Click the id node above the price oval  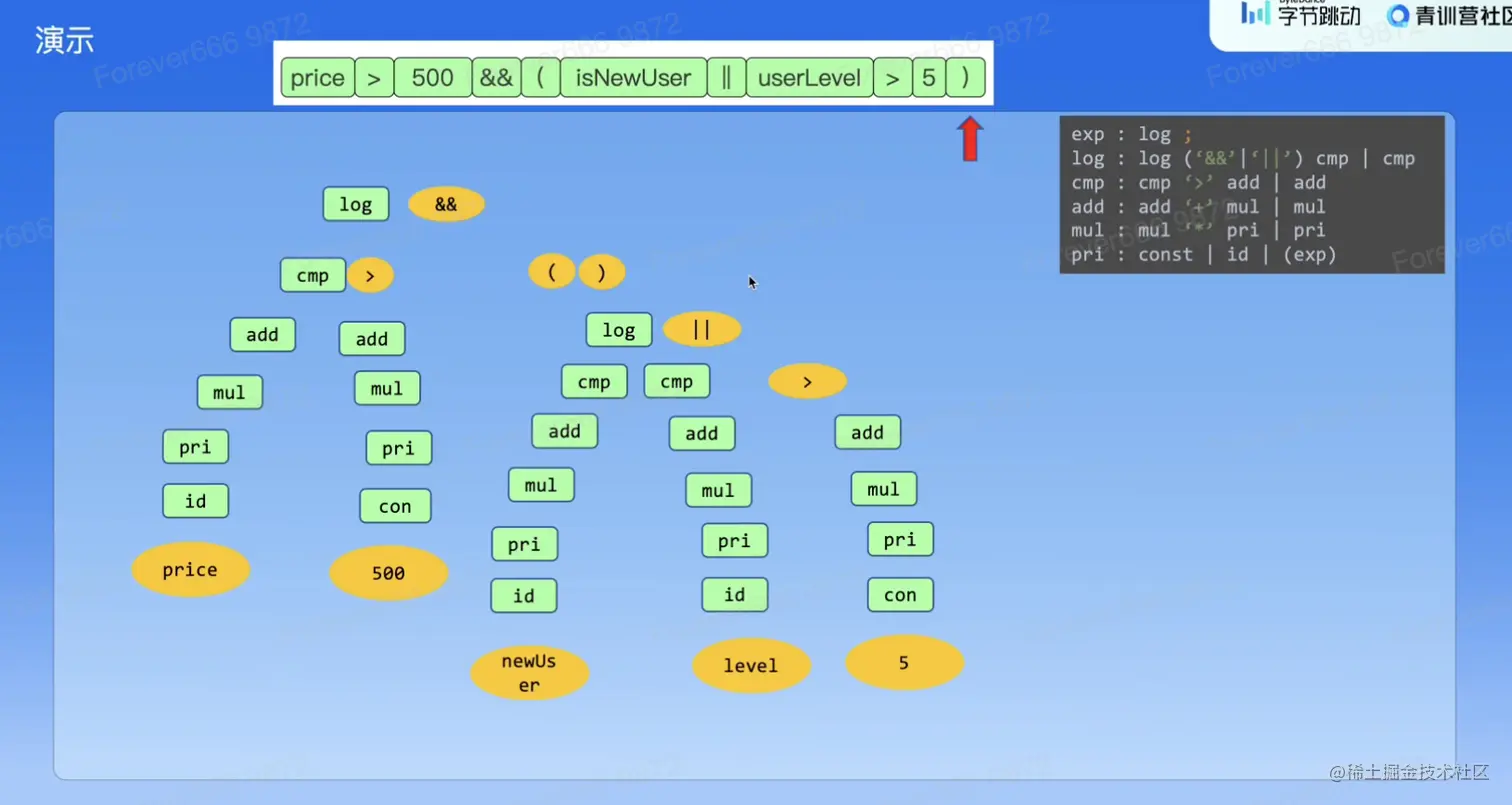click(196, 501)
